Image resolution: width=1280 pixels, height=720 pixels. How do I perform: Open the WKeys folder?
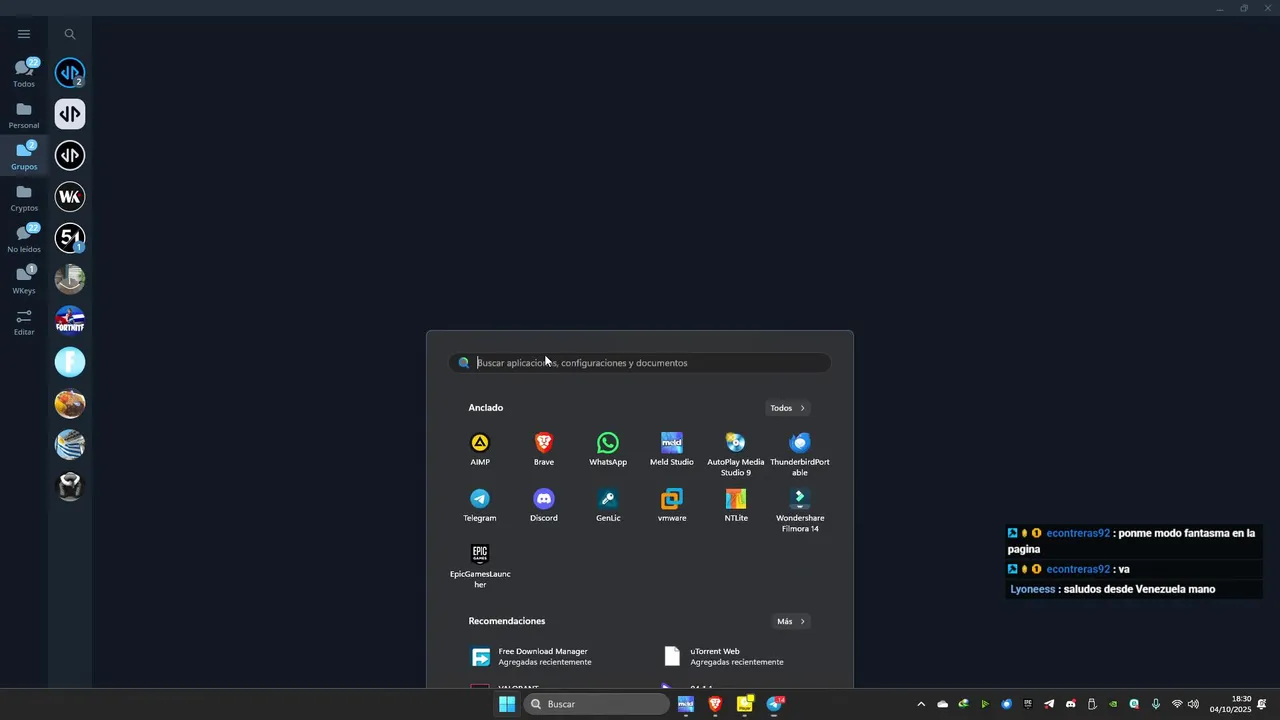[24, 280]
